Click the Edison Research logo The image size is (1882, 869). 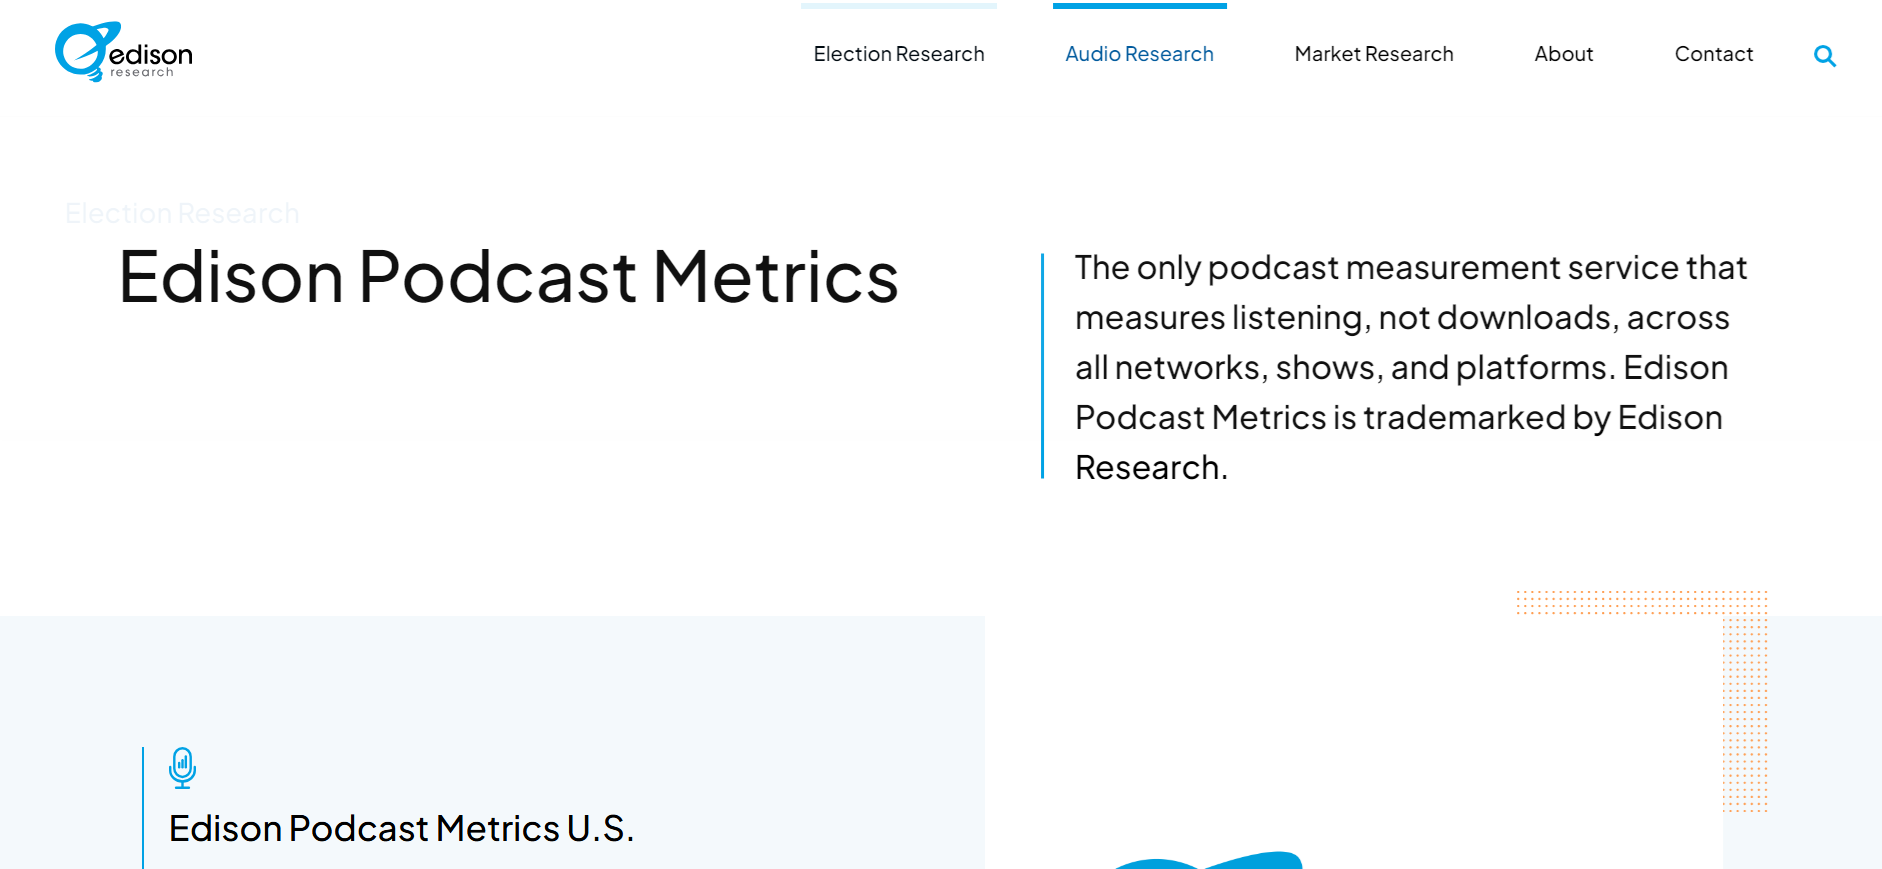tap(124, 52)
